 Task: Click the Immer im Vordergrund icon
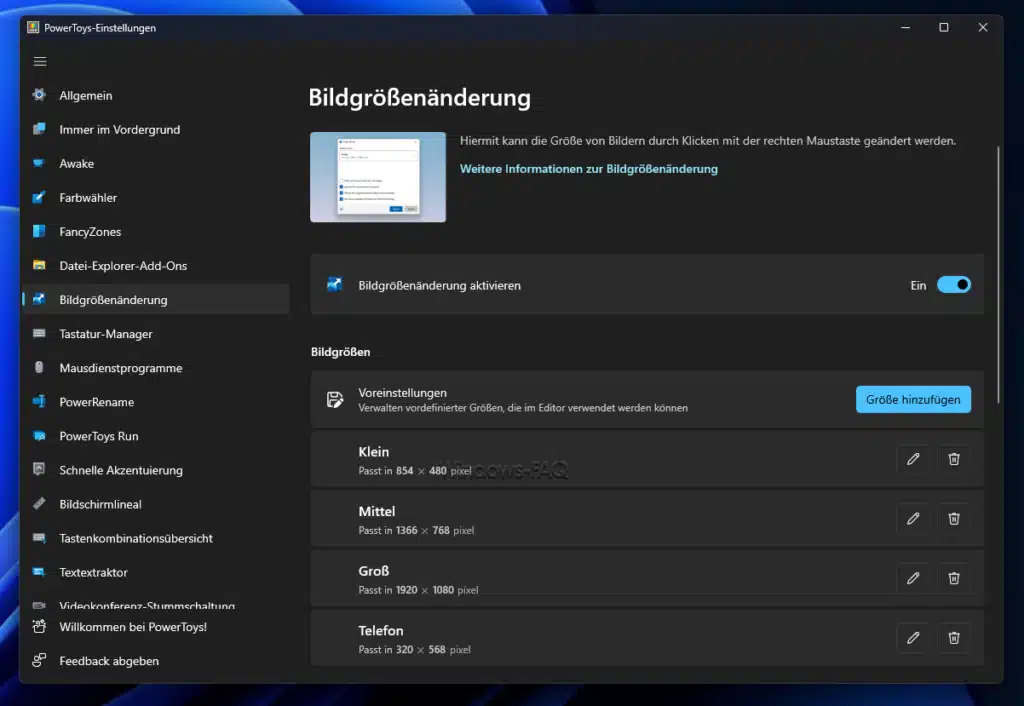pos(39,129)
